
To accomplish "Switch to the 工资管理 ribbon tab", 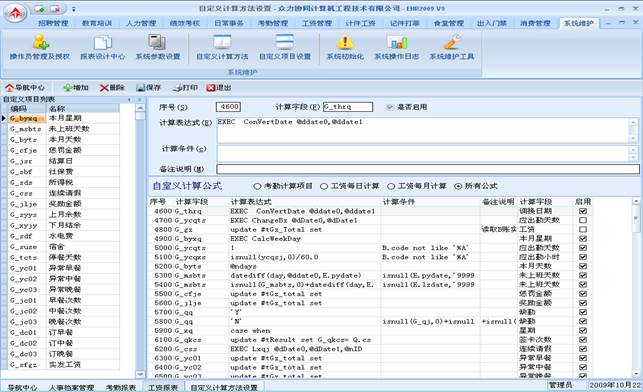I will pos(317,23).
